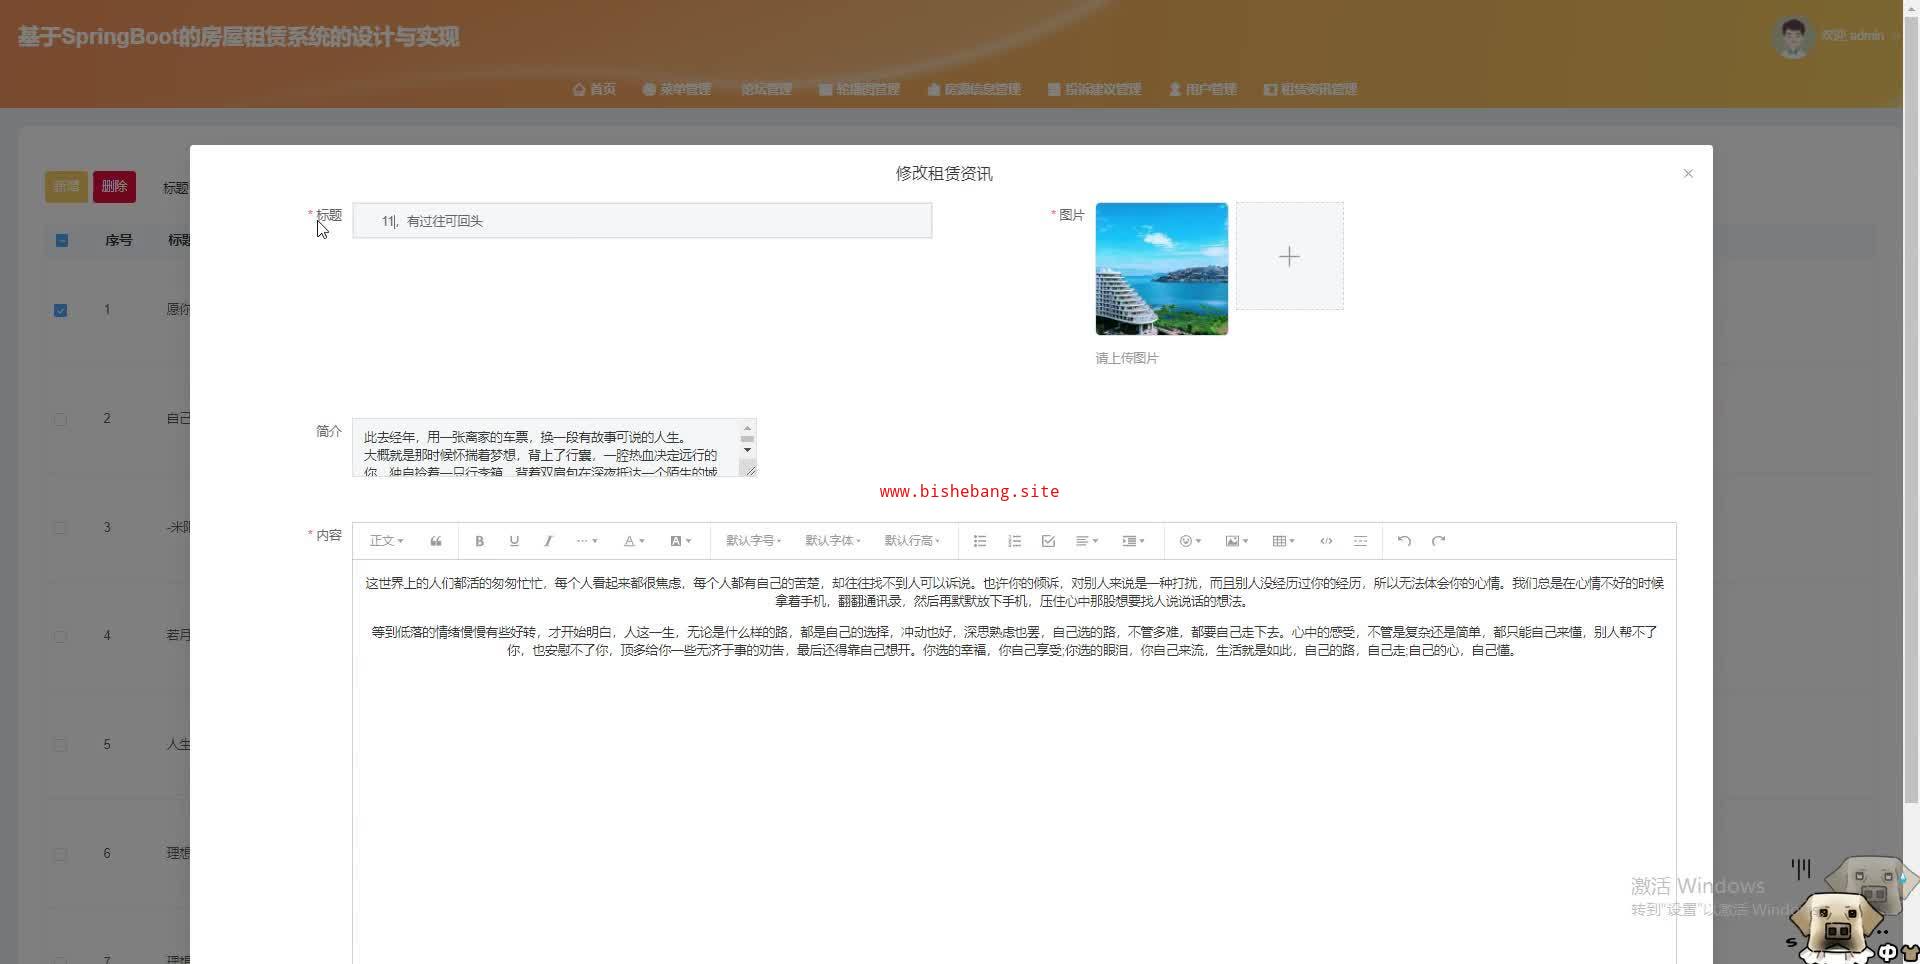Uncheck the checkbox for row 1

point(60,310)
